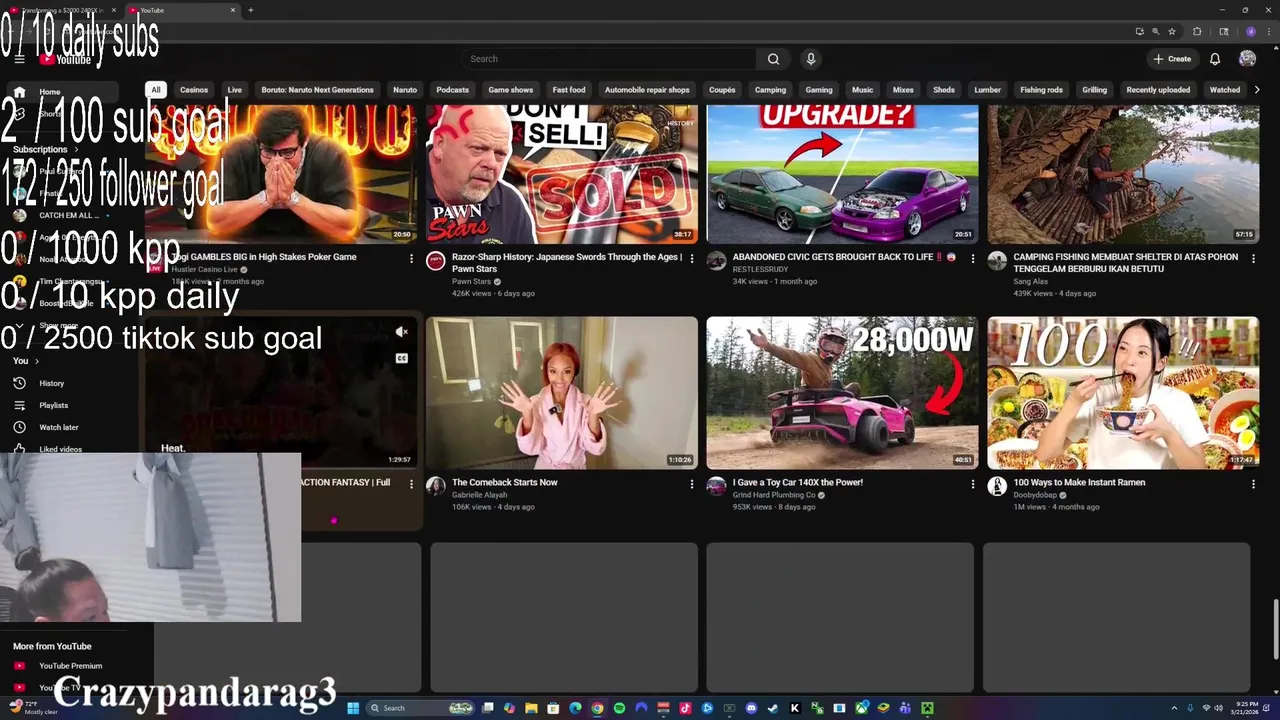Open the Chrome extensions puzzle icon

point(1197,32)
